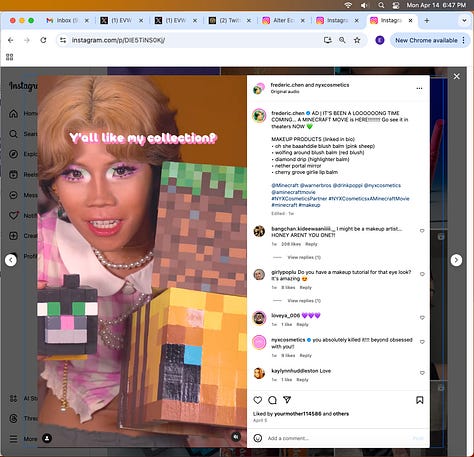Open the Explore compass icon

[x=13, y=154]
